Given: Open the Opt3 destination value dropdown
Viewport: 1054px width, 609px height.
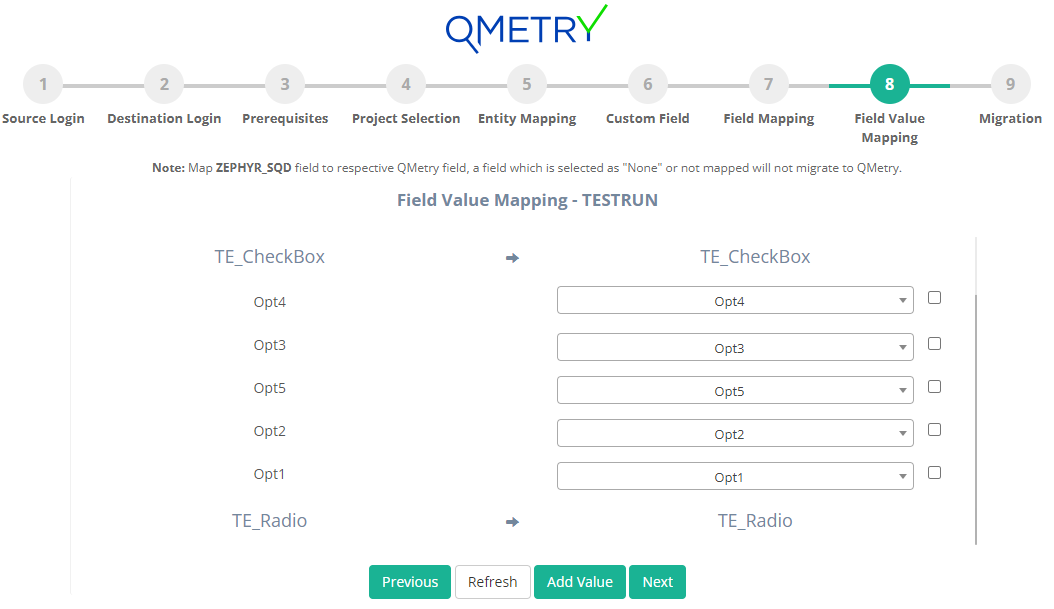Looking at the screenshot, I should (x=735, y=348).
